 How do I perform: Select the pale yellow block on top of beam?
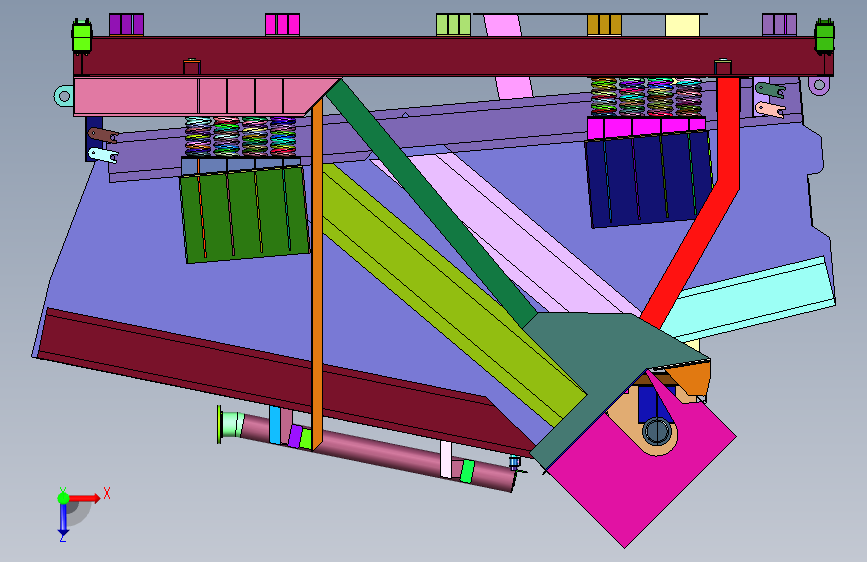pos(682,25)
